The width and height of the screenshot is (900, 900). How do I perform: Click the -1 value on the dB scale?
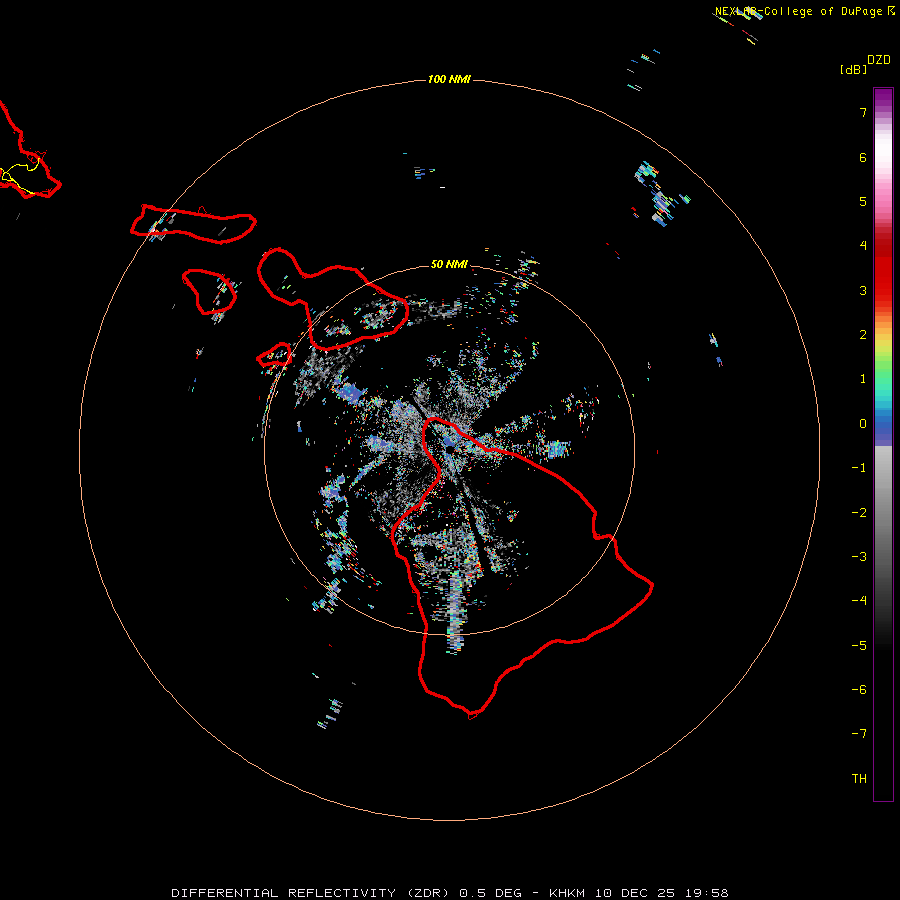tap(859, 468)
